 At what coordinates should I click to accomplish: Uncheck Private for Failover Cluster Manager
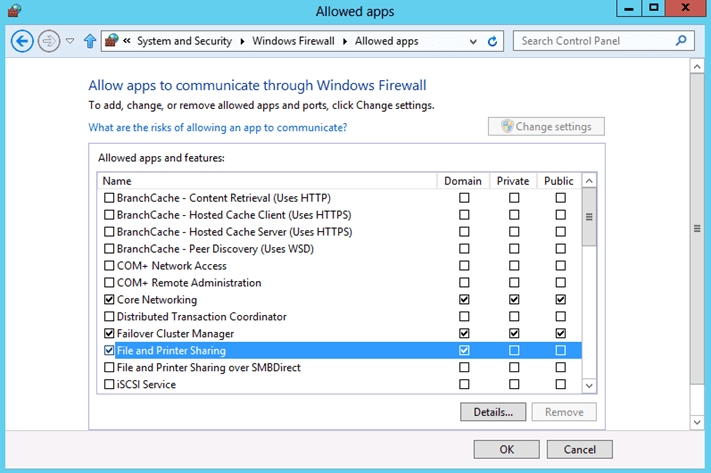[514, 333]
